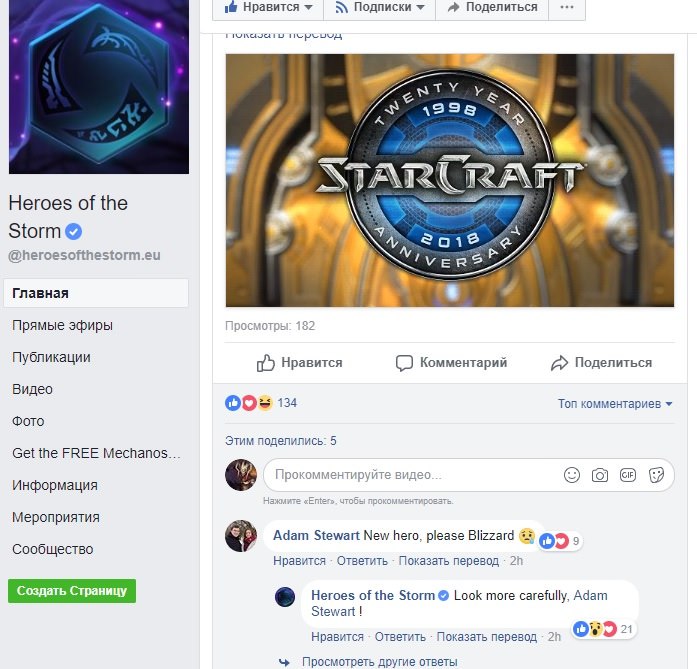The height and width of the screenshot is (669, 697).
Task: Open Adam Stewart's profile link
Action: 316,535
